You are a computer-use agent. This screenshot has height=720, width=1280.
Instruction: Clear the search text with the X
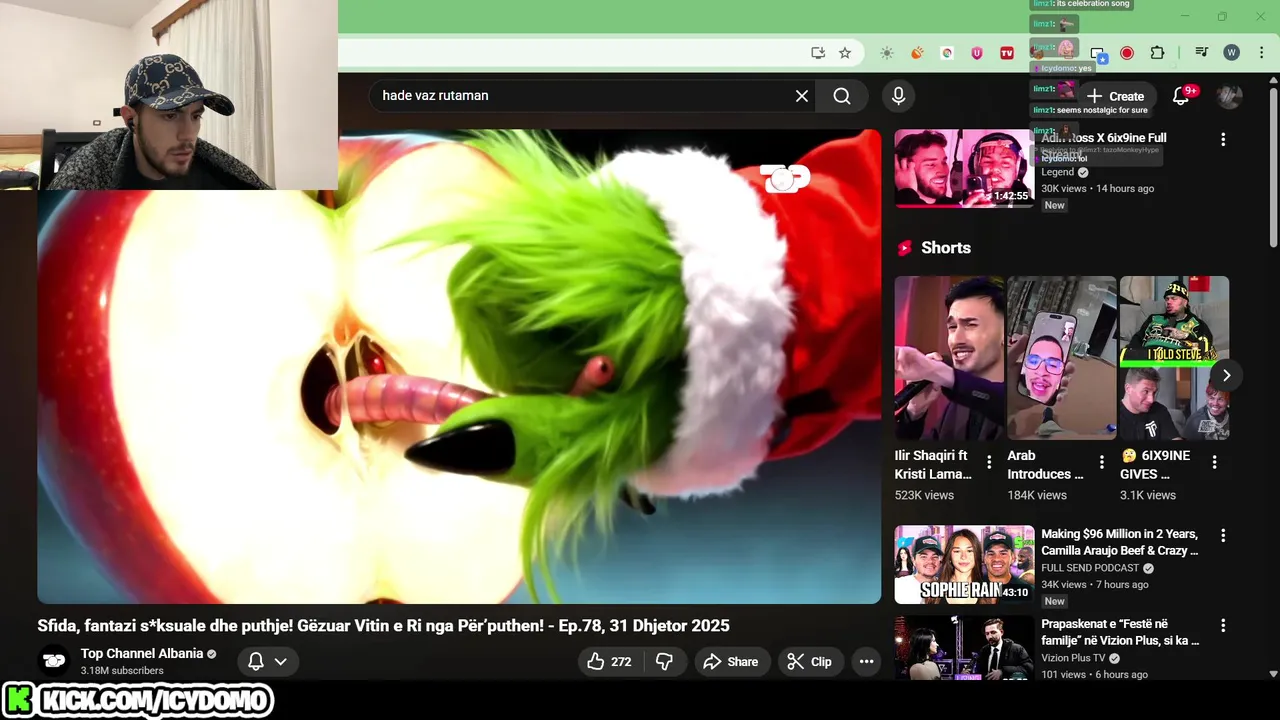(802, 96)
